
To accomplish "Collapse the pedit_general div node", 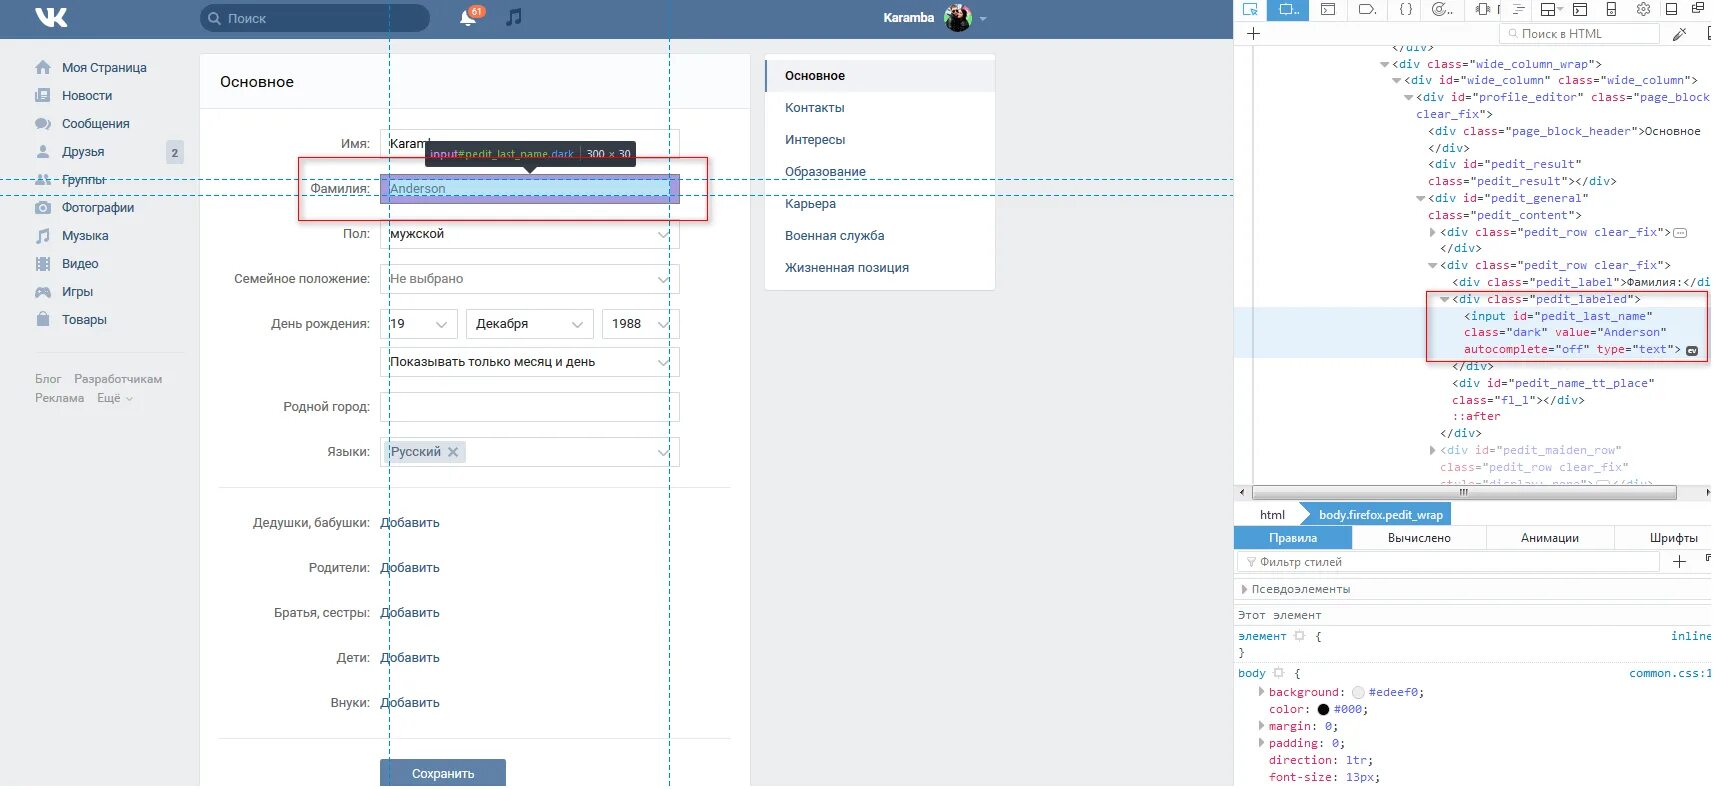I will [1420, 198].
